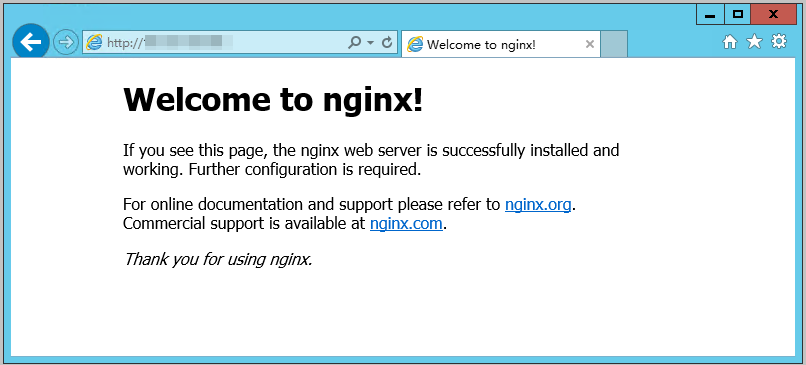Click the text "Thank you for using nginx."

pos(218,259)
